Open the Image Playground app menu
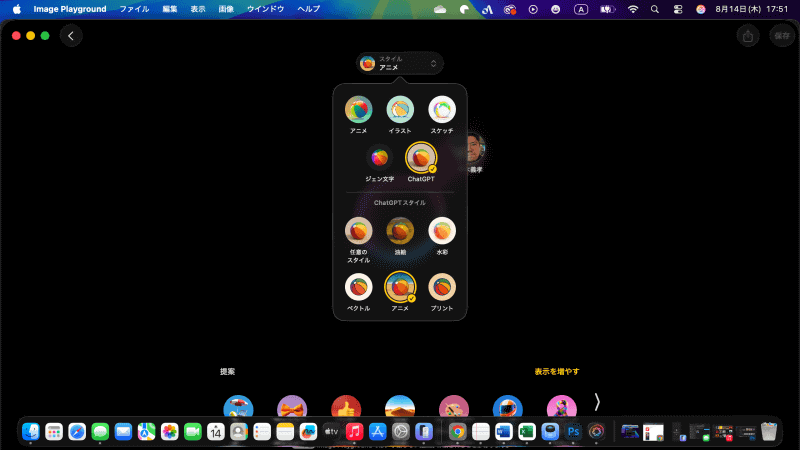Image resolution: width=800 pixels, height=450 pixels. (70, 9)
